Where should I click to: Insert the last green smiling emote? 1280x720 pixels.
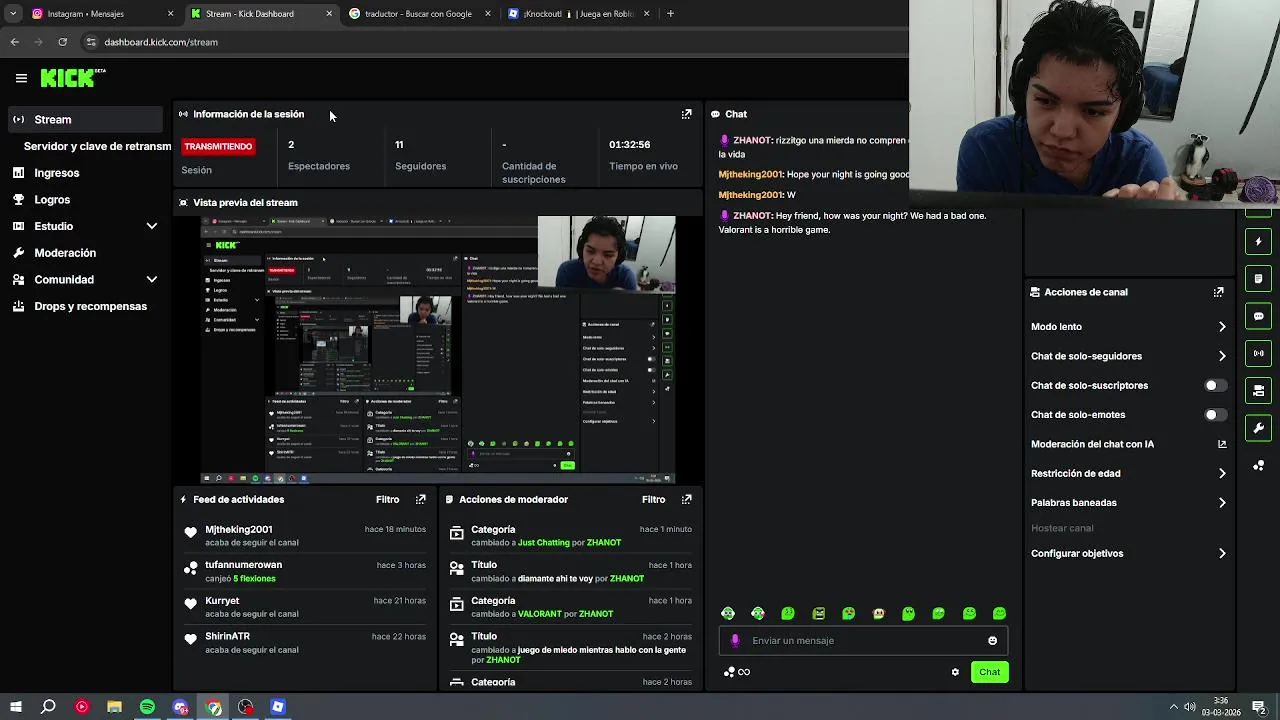[x=999, y=613]
